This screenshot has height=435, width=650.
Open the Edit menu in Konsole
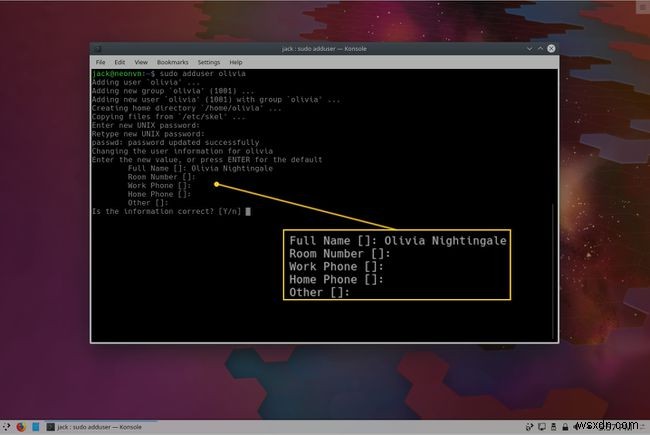pos(120,62)
